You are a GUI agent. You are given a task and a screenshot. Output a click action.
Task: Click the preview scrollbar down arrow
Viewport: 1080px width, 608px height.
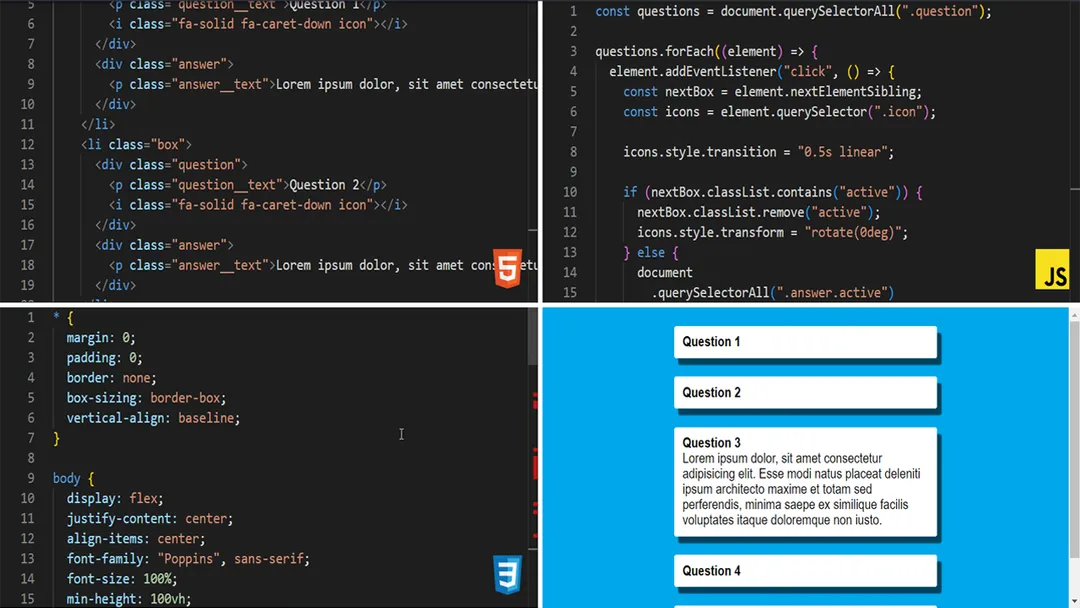coord(1072,598)
